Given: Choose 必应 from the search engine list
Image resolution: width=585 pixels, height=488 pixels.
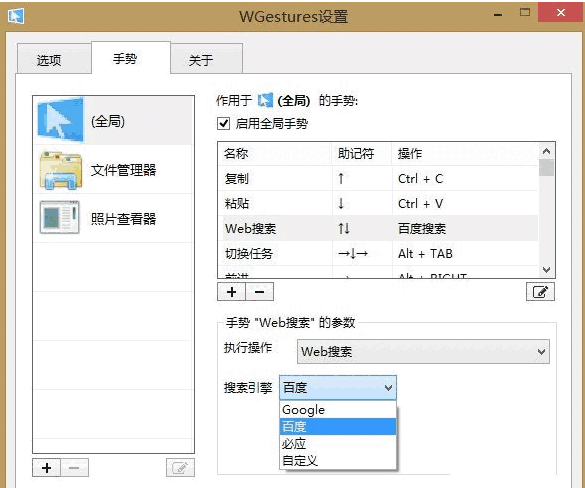Looking at the screenshot, I should coord(338,444).
